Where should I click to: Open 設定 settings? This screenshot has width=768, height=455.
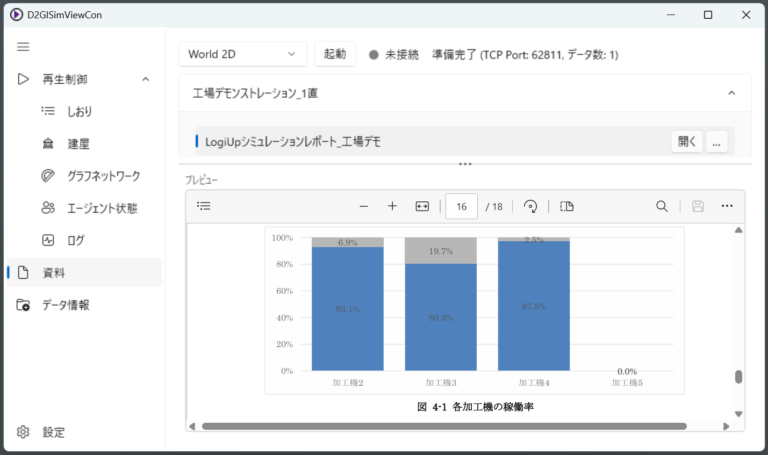83,432
